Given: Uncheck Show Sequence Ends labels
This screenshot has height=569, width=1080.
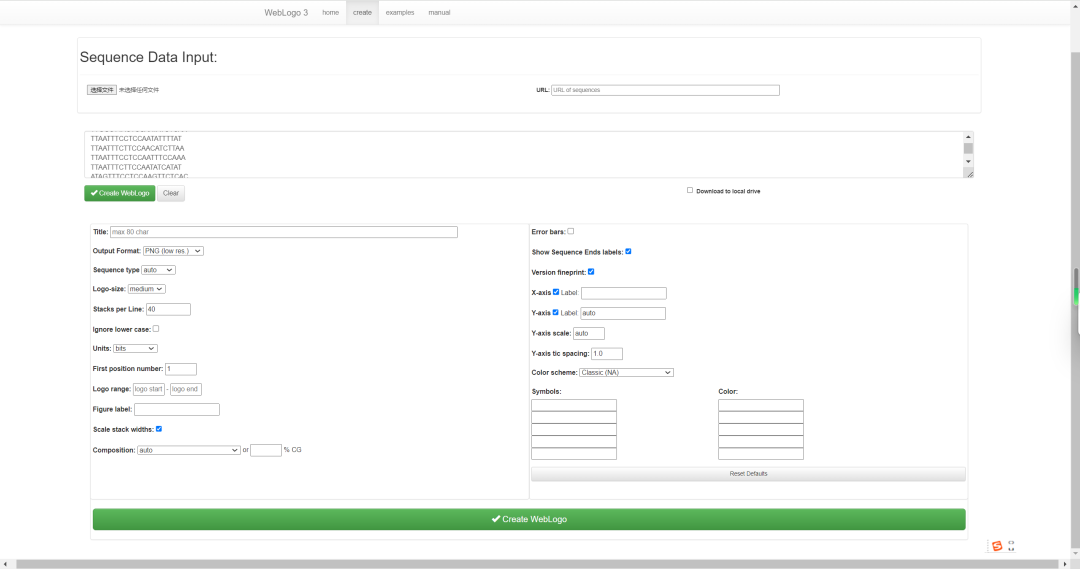Looking at the screenshot, I should click(628, 251).
